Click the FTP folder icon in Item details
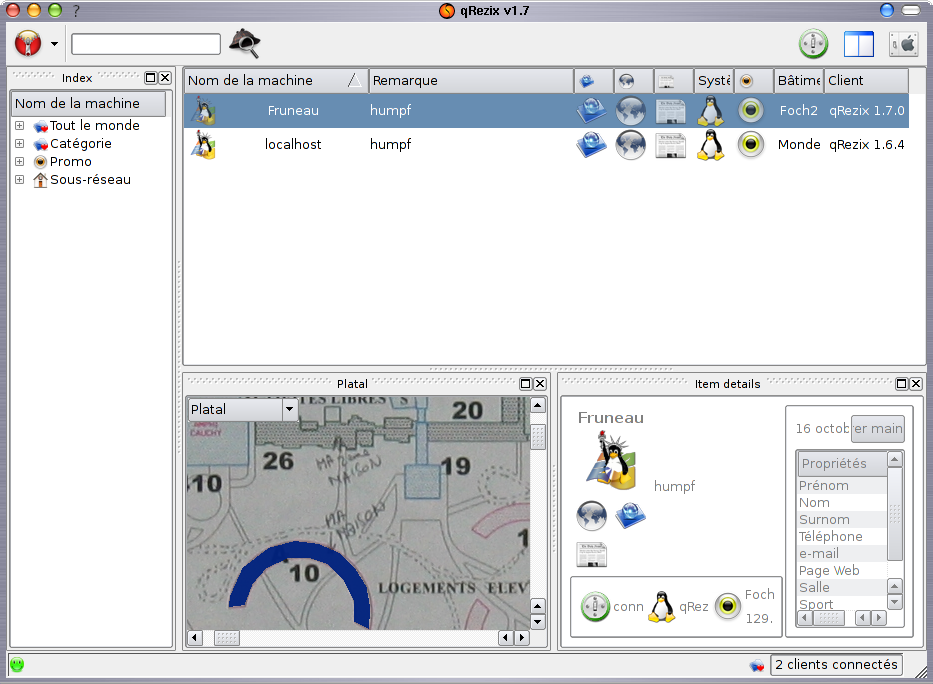 click(x=630, y=515)
